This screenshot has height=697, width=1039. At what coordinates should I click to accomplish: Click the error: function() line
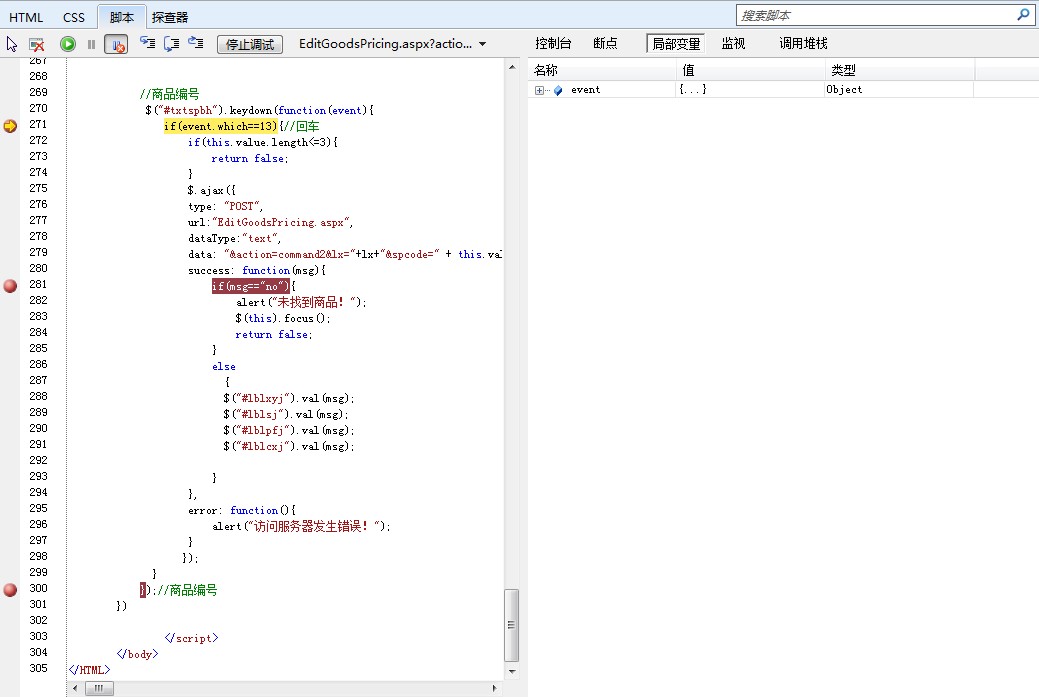(242, 510)
